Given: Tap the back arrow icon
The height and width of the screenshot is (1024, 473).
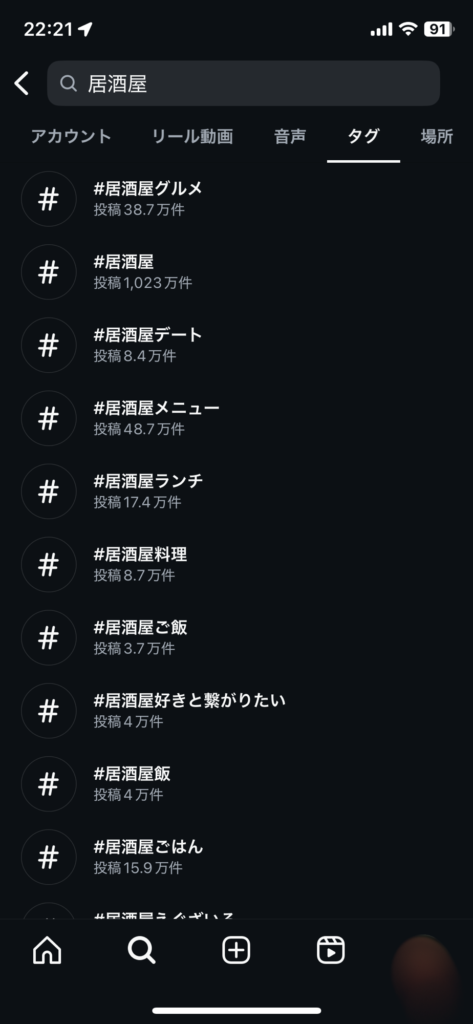Looking at the screenshot, I should [22, 84].
